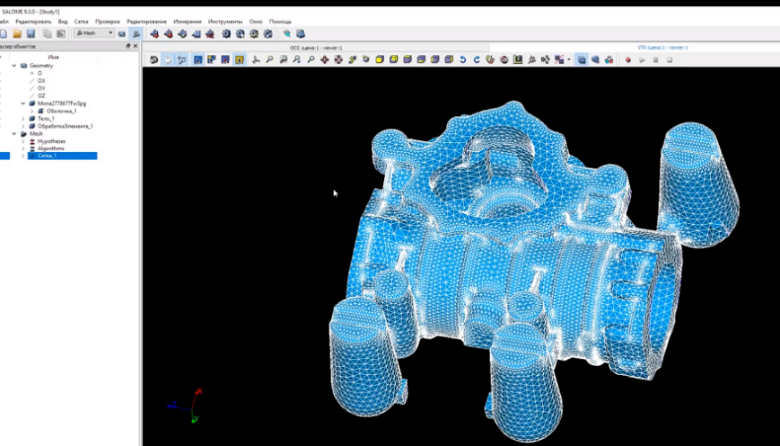The width and height of the screenshot is (780, 446).
Task: Select the Algorithms tree item
Action: [52, 148]
